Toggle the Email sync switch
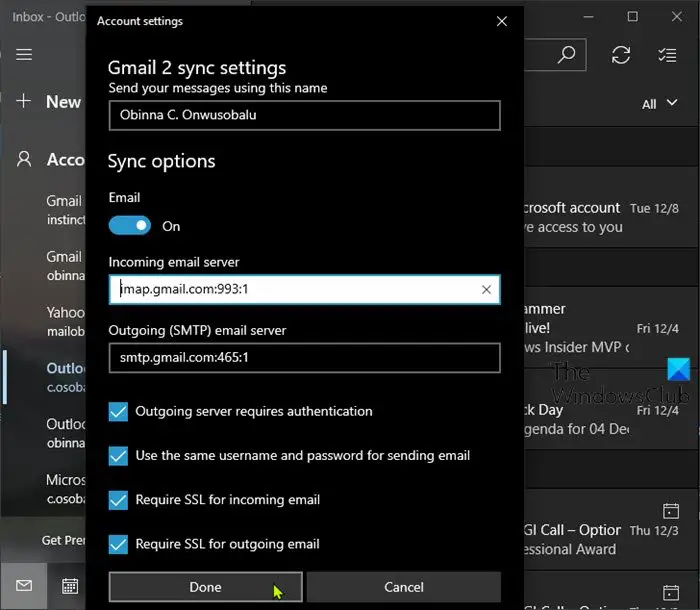 [x=129, y=226]
